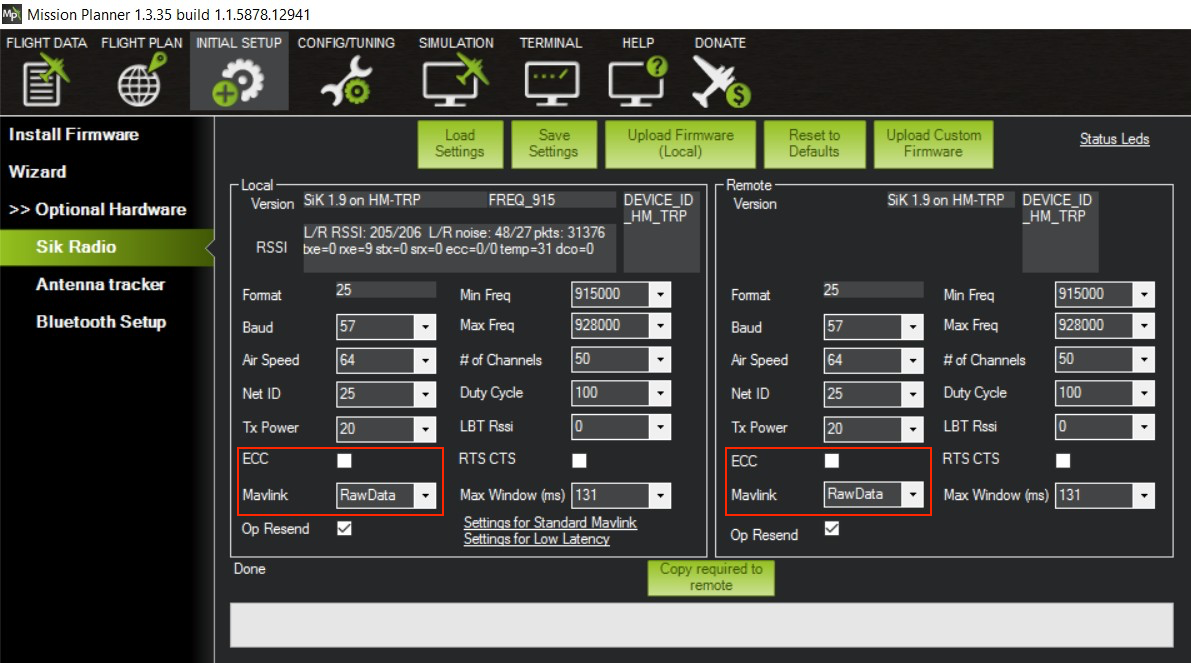Open the Flight Data icon
The height and width of the screenshot is (663, 1191).
[x=46, y=81]
